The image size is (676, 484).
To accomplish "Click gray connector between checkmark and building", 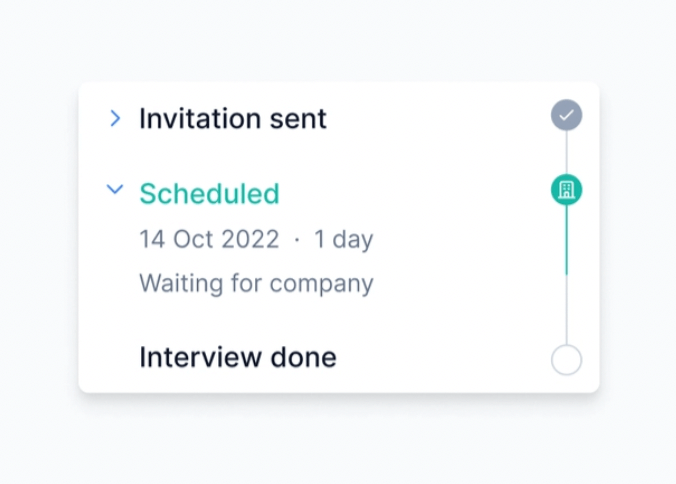I will (x=566, y=152).
